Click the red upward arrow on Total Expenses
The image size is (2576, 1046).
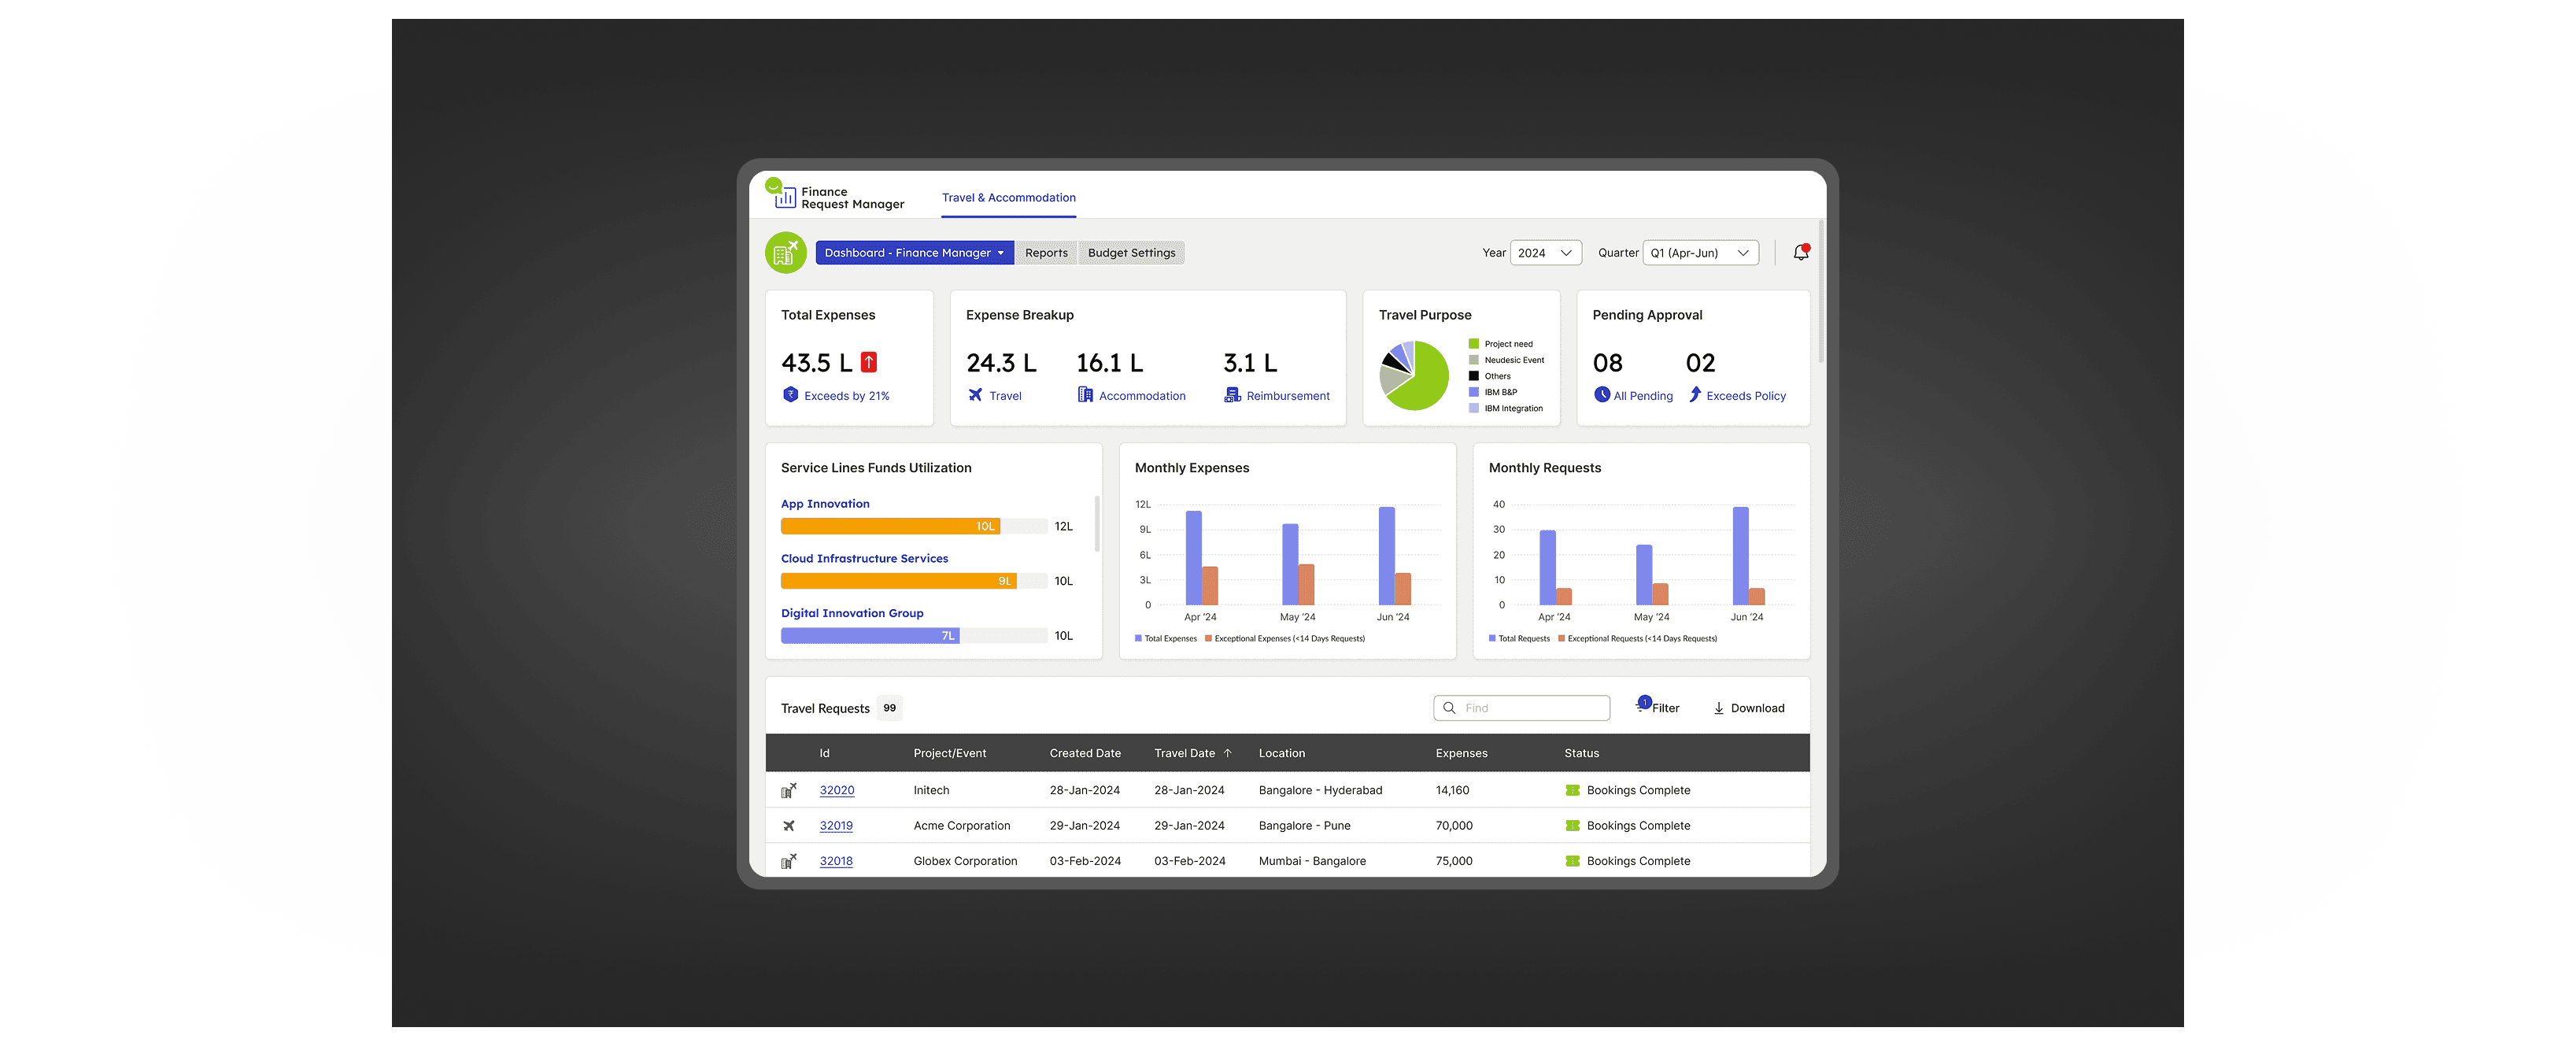[x=869, y=362]
